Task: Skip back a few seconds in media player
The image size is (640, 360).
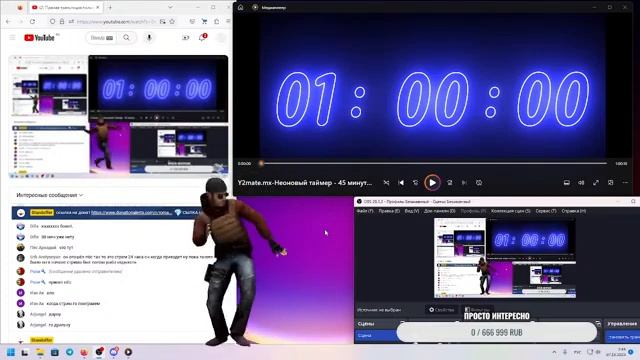Action: [416, 183]
